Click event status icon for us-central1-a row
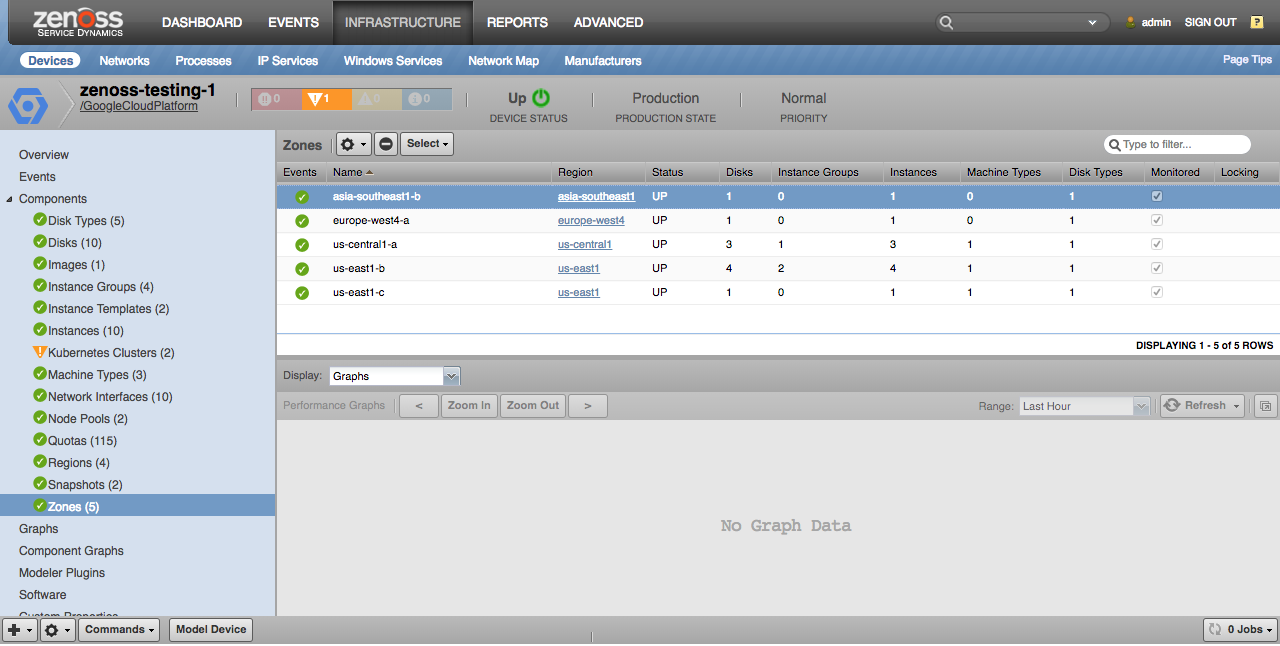 301,245
